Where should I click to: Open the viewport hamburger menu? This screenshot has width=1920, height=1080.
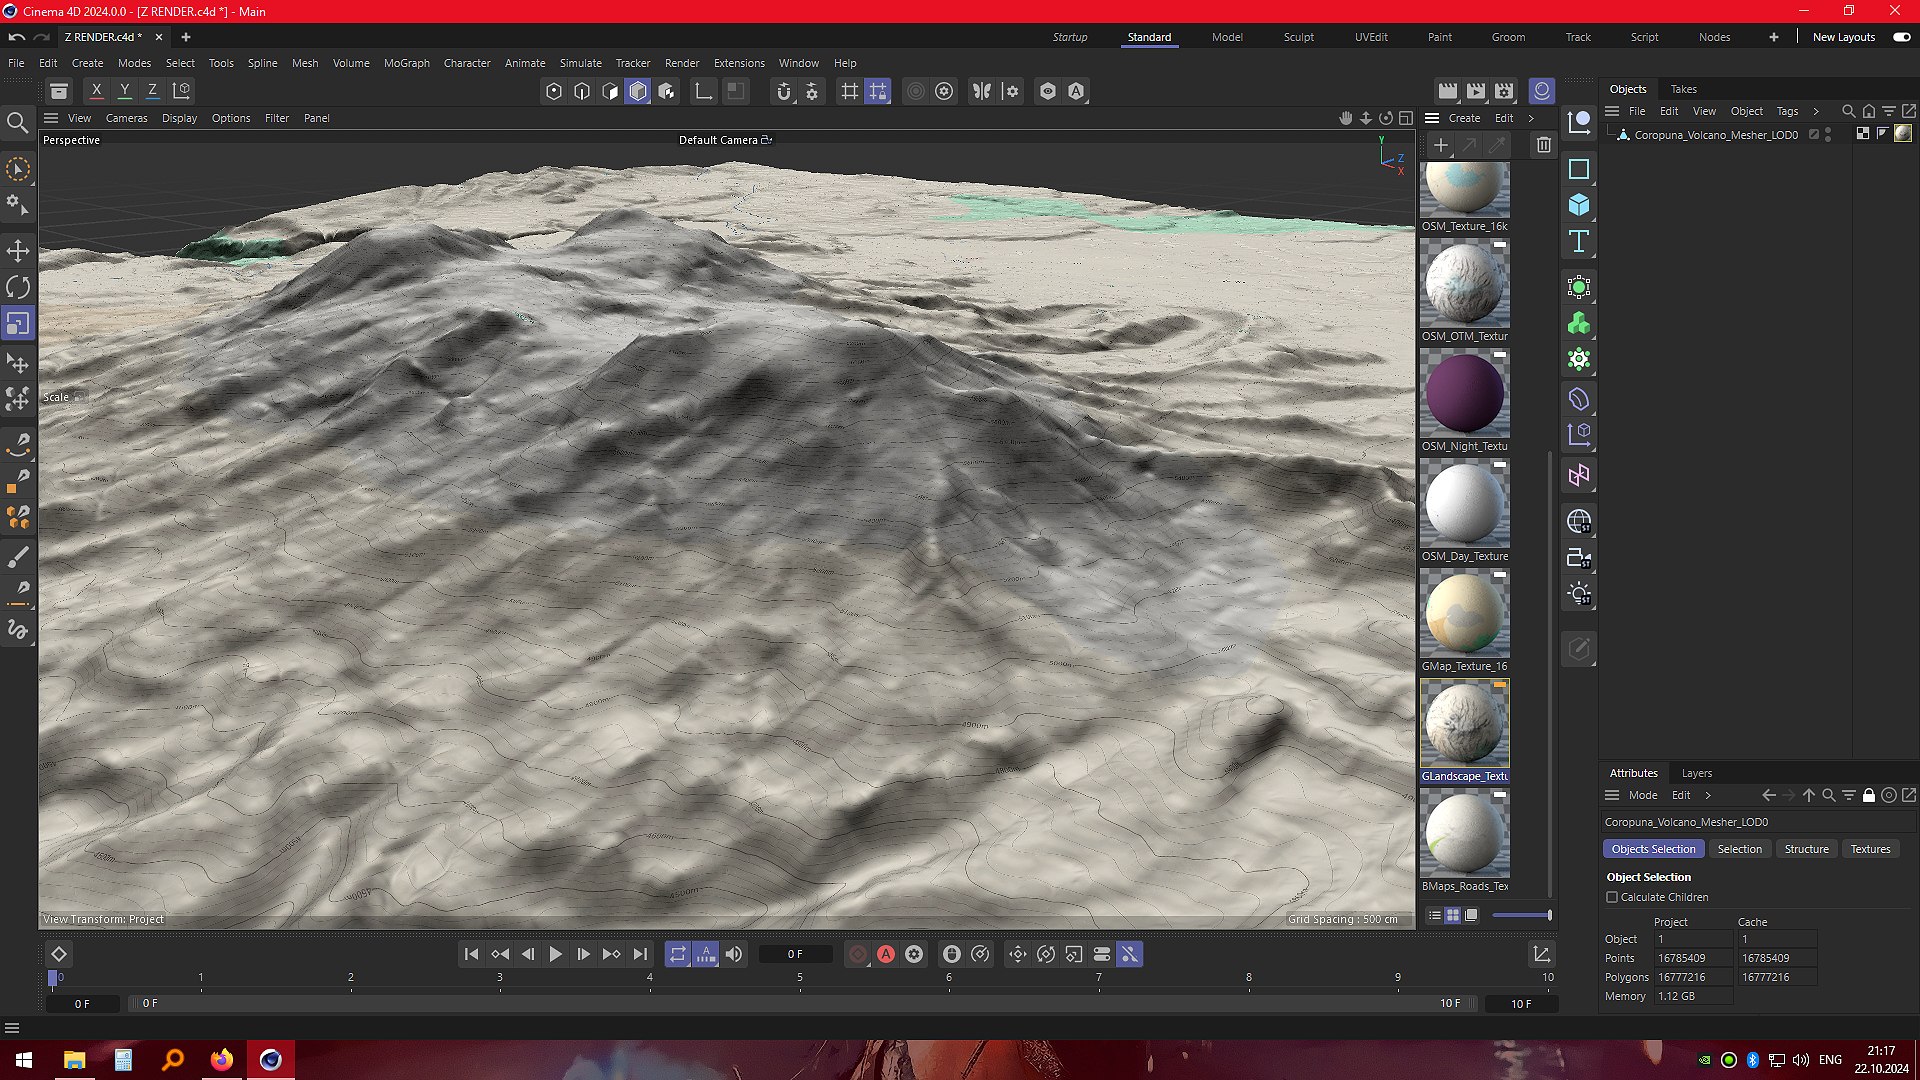point(51,118)
